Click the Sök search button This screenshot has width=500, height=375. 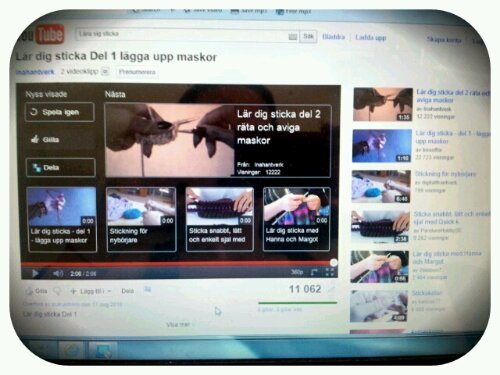[308, 36]
